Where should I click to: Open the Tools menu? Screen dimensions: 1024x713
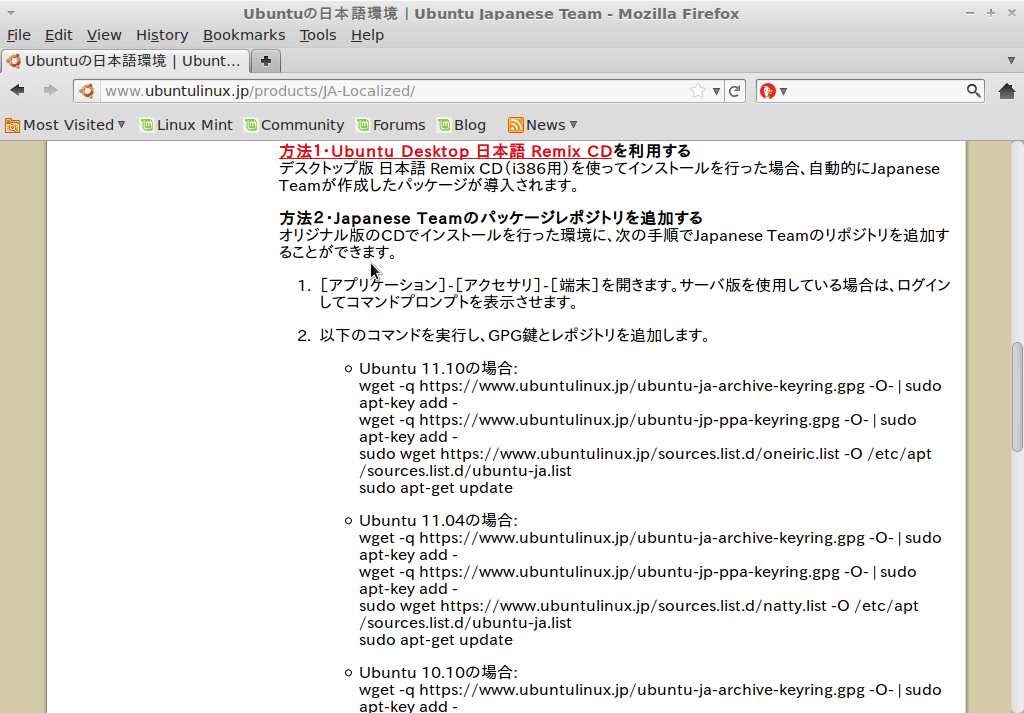318,35
